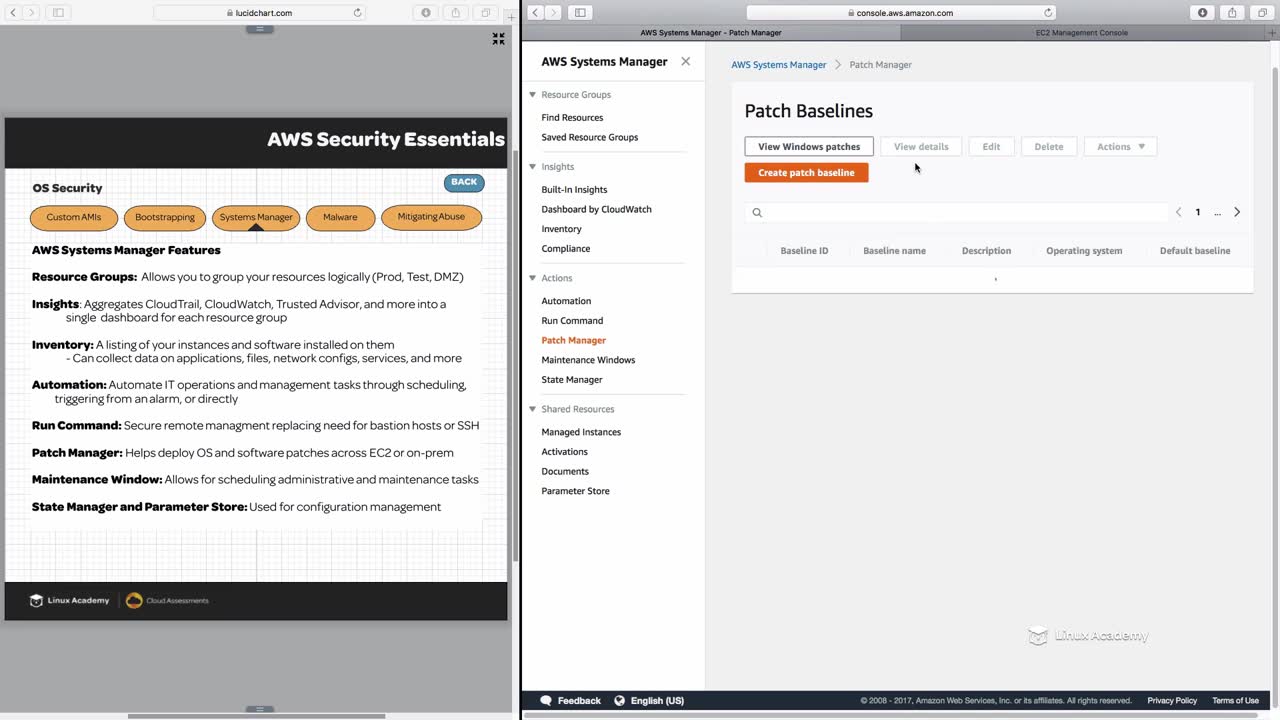Open Managed Instances in the sidebar
The height and width of the screenshot is (720, 1280).
[x=581, y=432]
